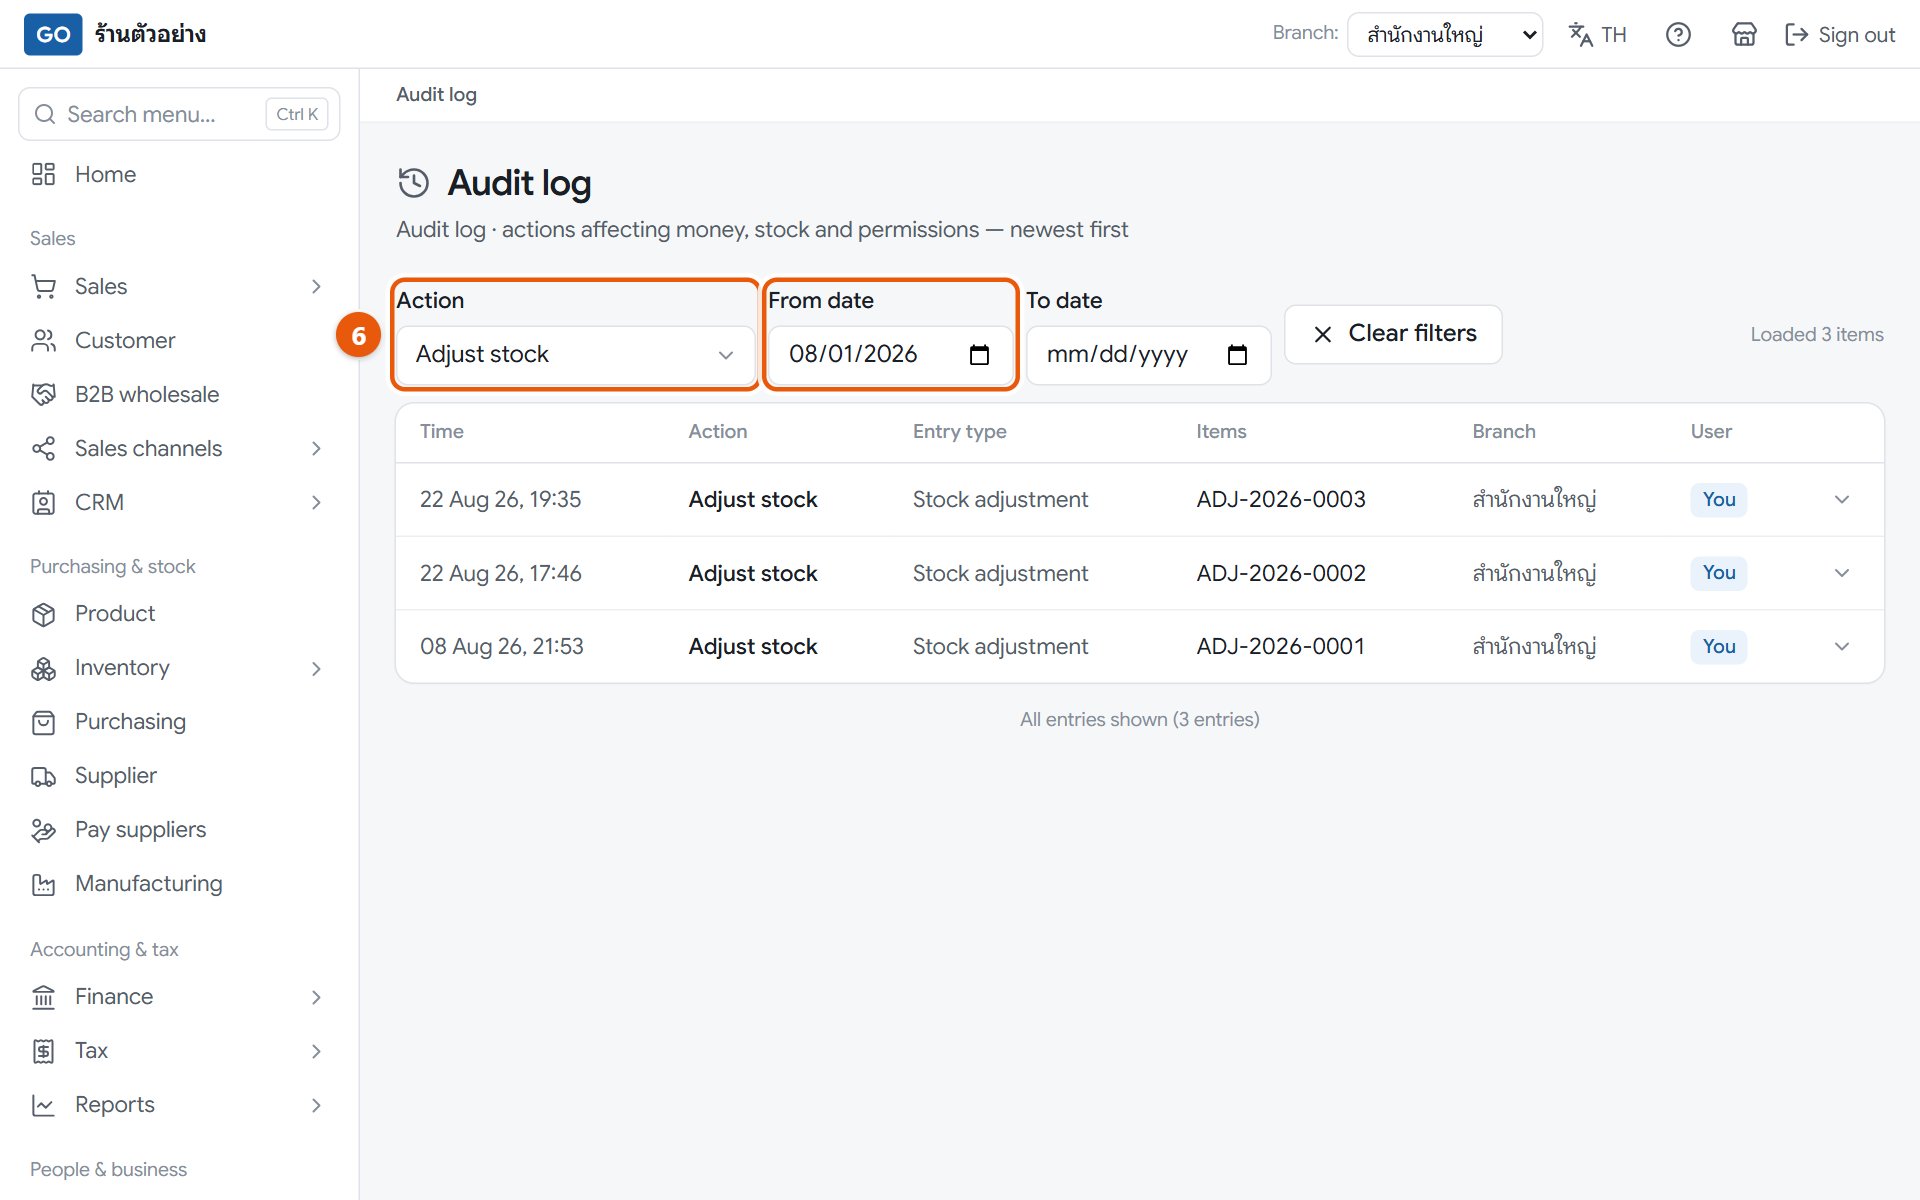Viewport: 1920px width, 1200px height.
Task: Click the 'ADJ-2026-0002' items cell
Action: tap(1281, 573)
